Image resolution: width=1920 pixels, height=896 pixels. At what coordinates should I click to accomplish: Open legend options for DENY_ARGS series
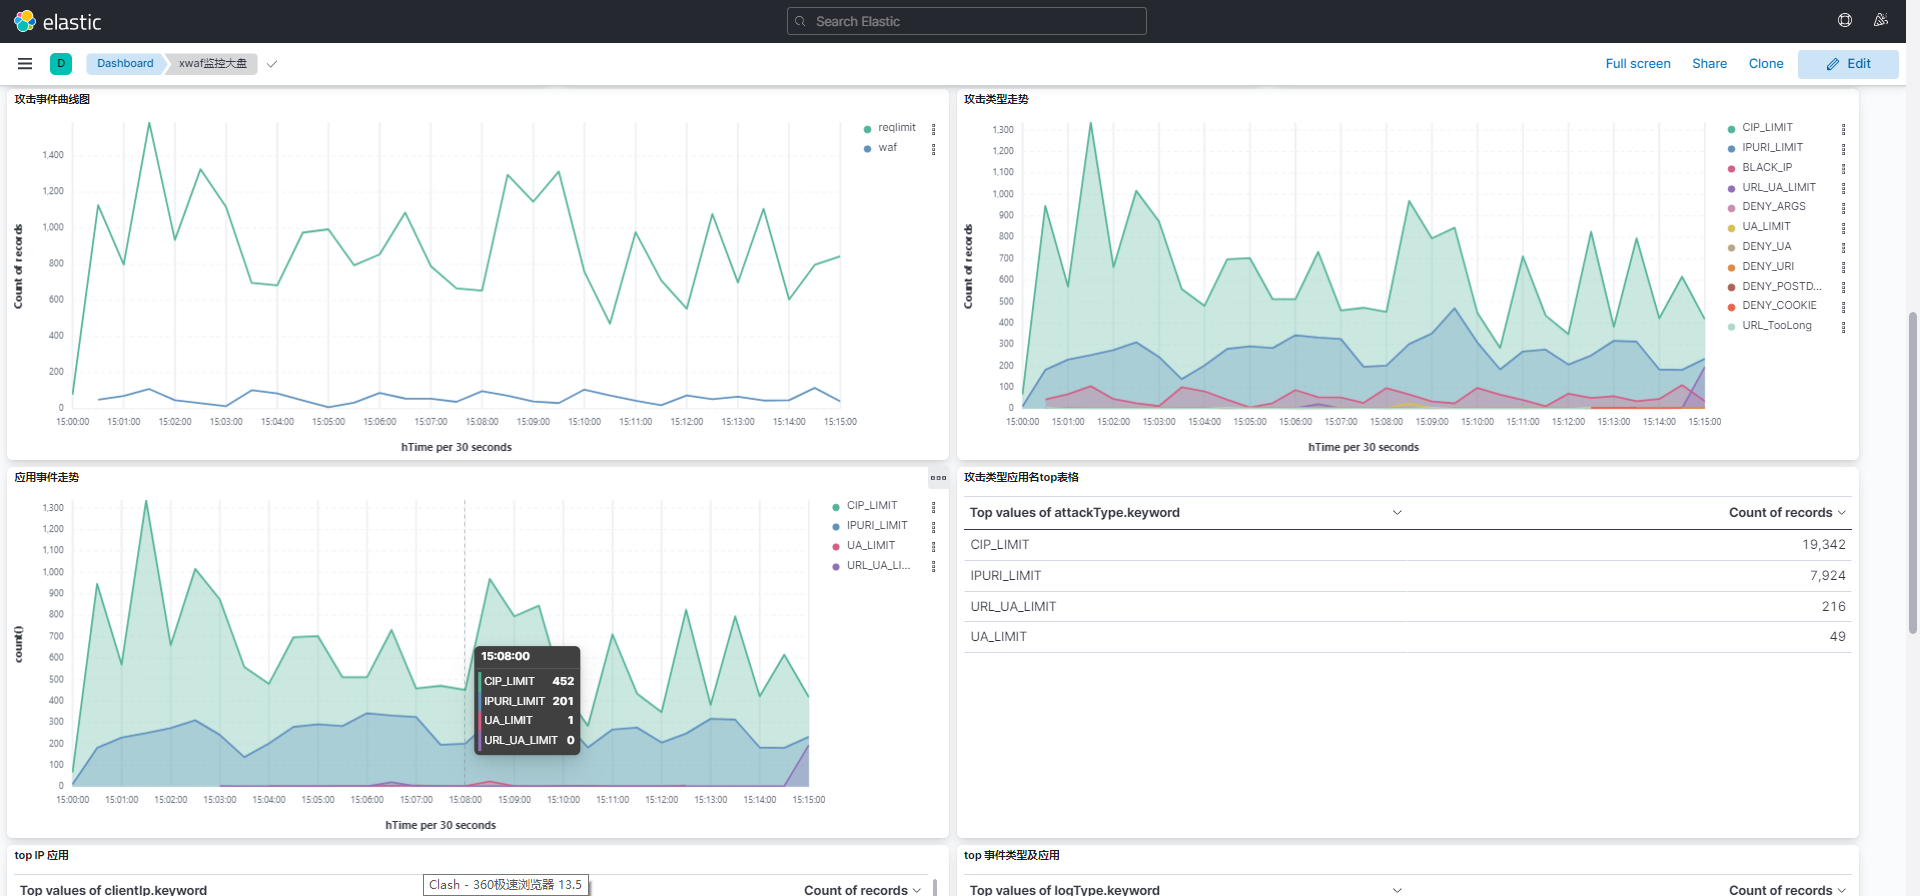[1843, 208]
